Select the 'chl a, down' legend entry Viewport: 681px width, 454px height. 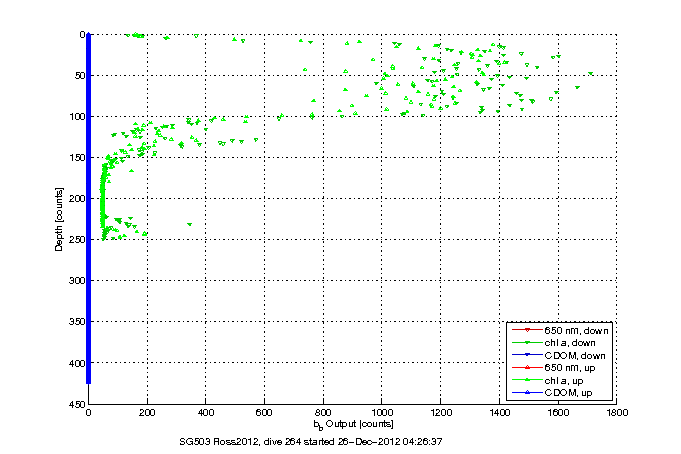tap(554, 343)
